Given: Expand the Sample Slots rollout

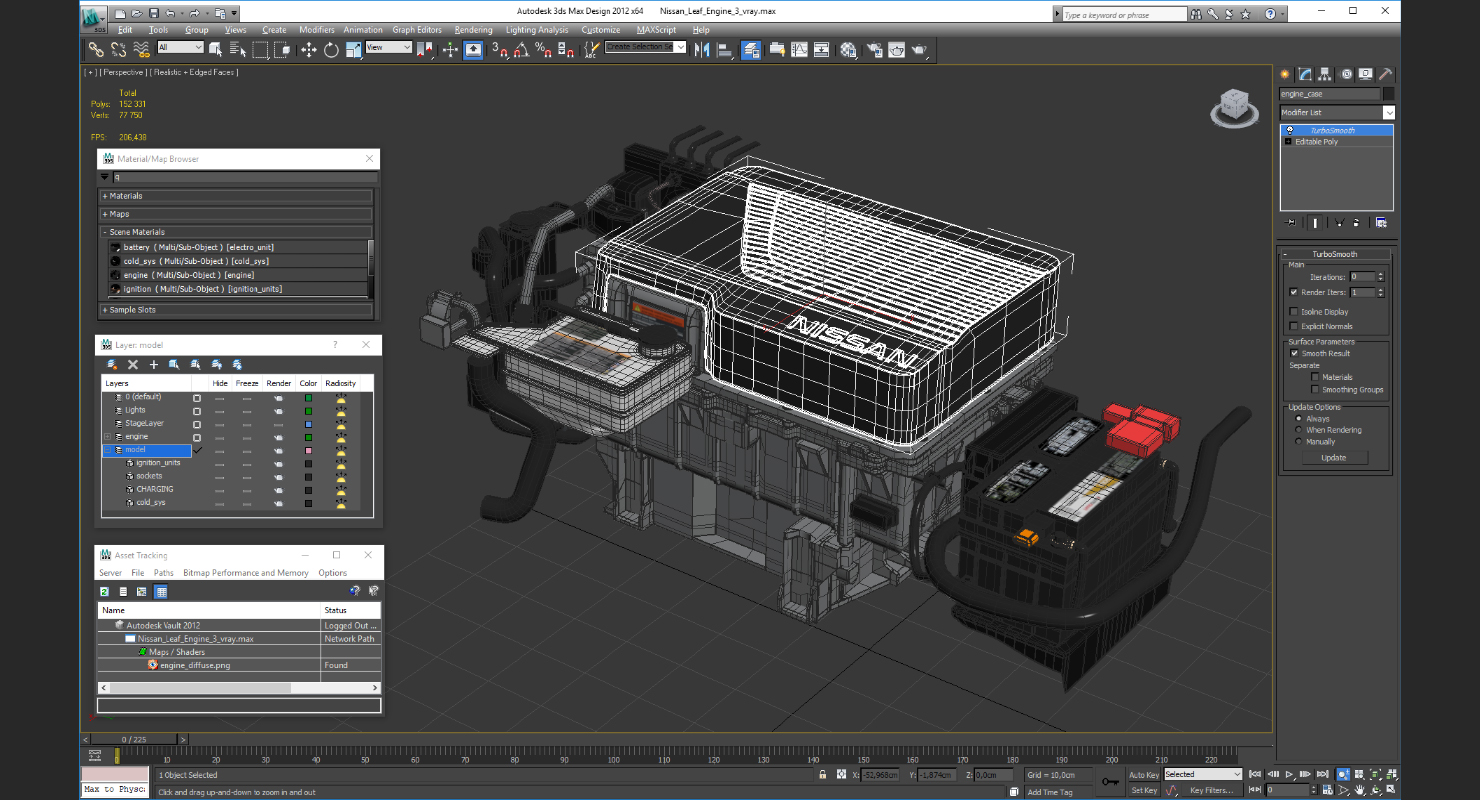Looking at the screenshot, I should tap(237, 310).
